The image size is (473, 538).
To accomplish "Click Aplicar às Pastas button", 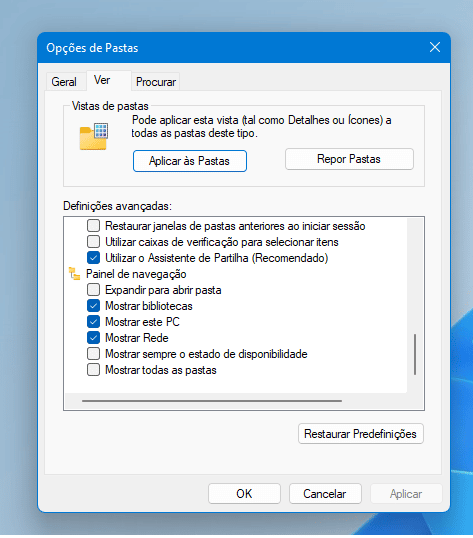I will click(190, 161).
